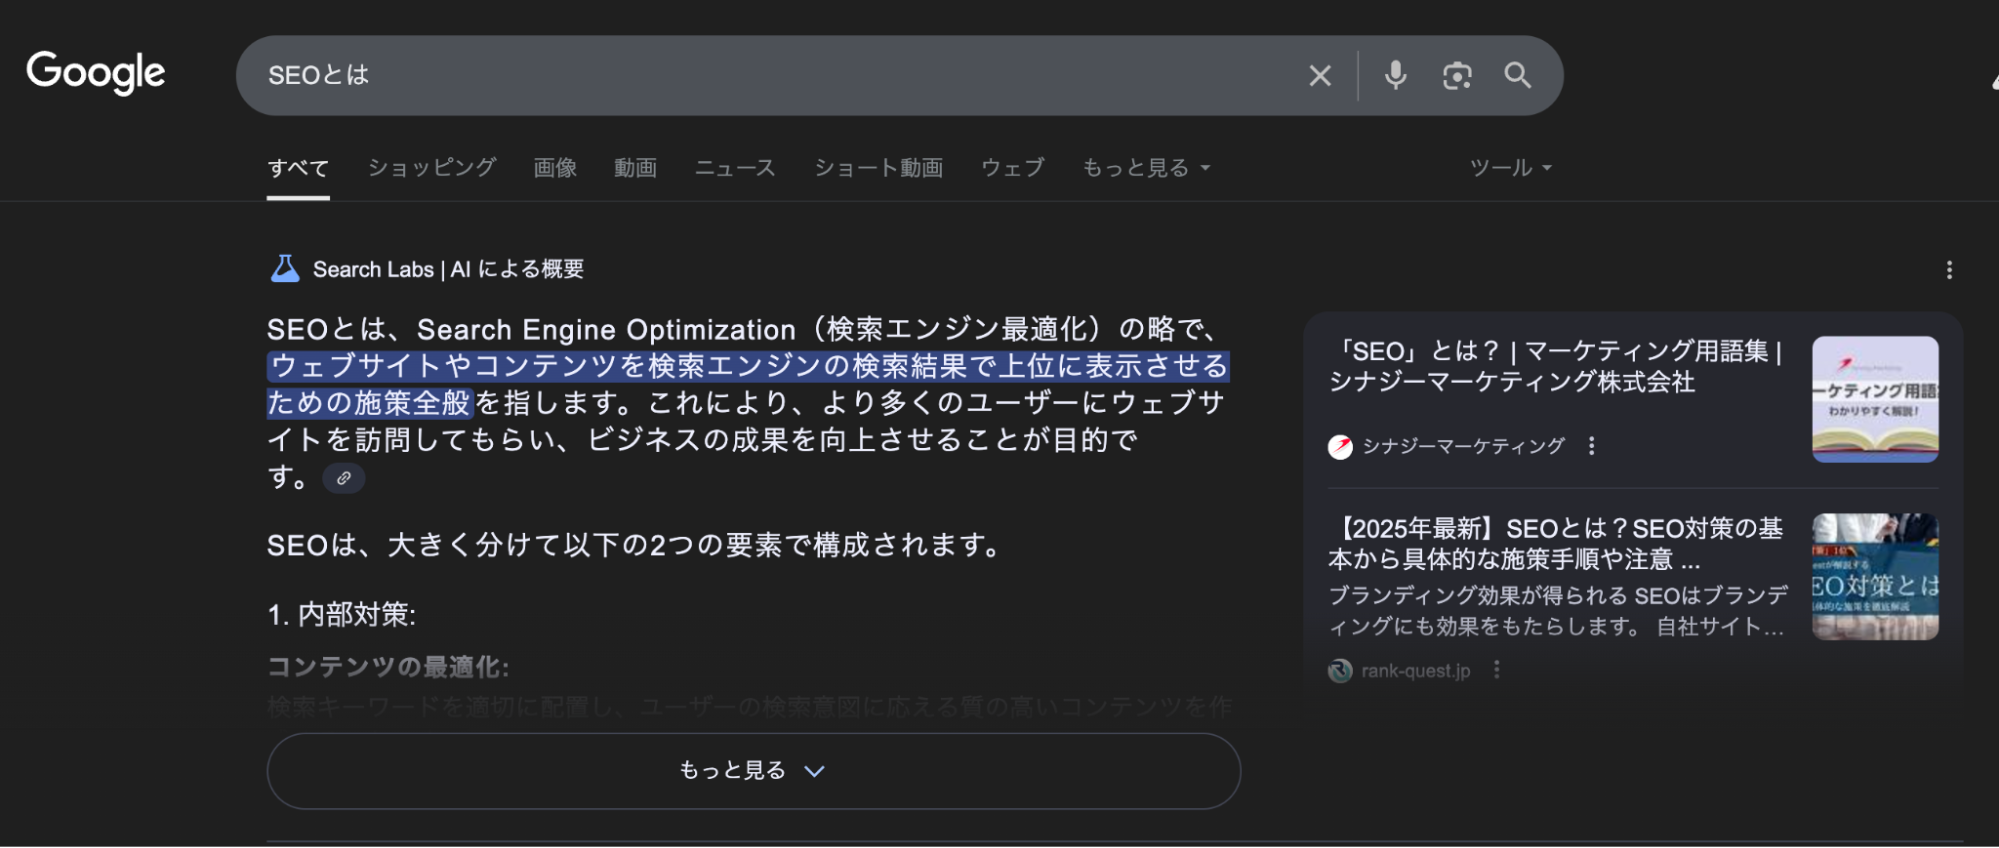Click the link chip after 目的です。
The height and width of the screenshot is (848, 1999).
[344, 478]
